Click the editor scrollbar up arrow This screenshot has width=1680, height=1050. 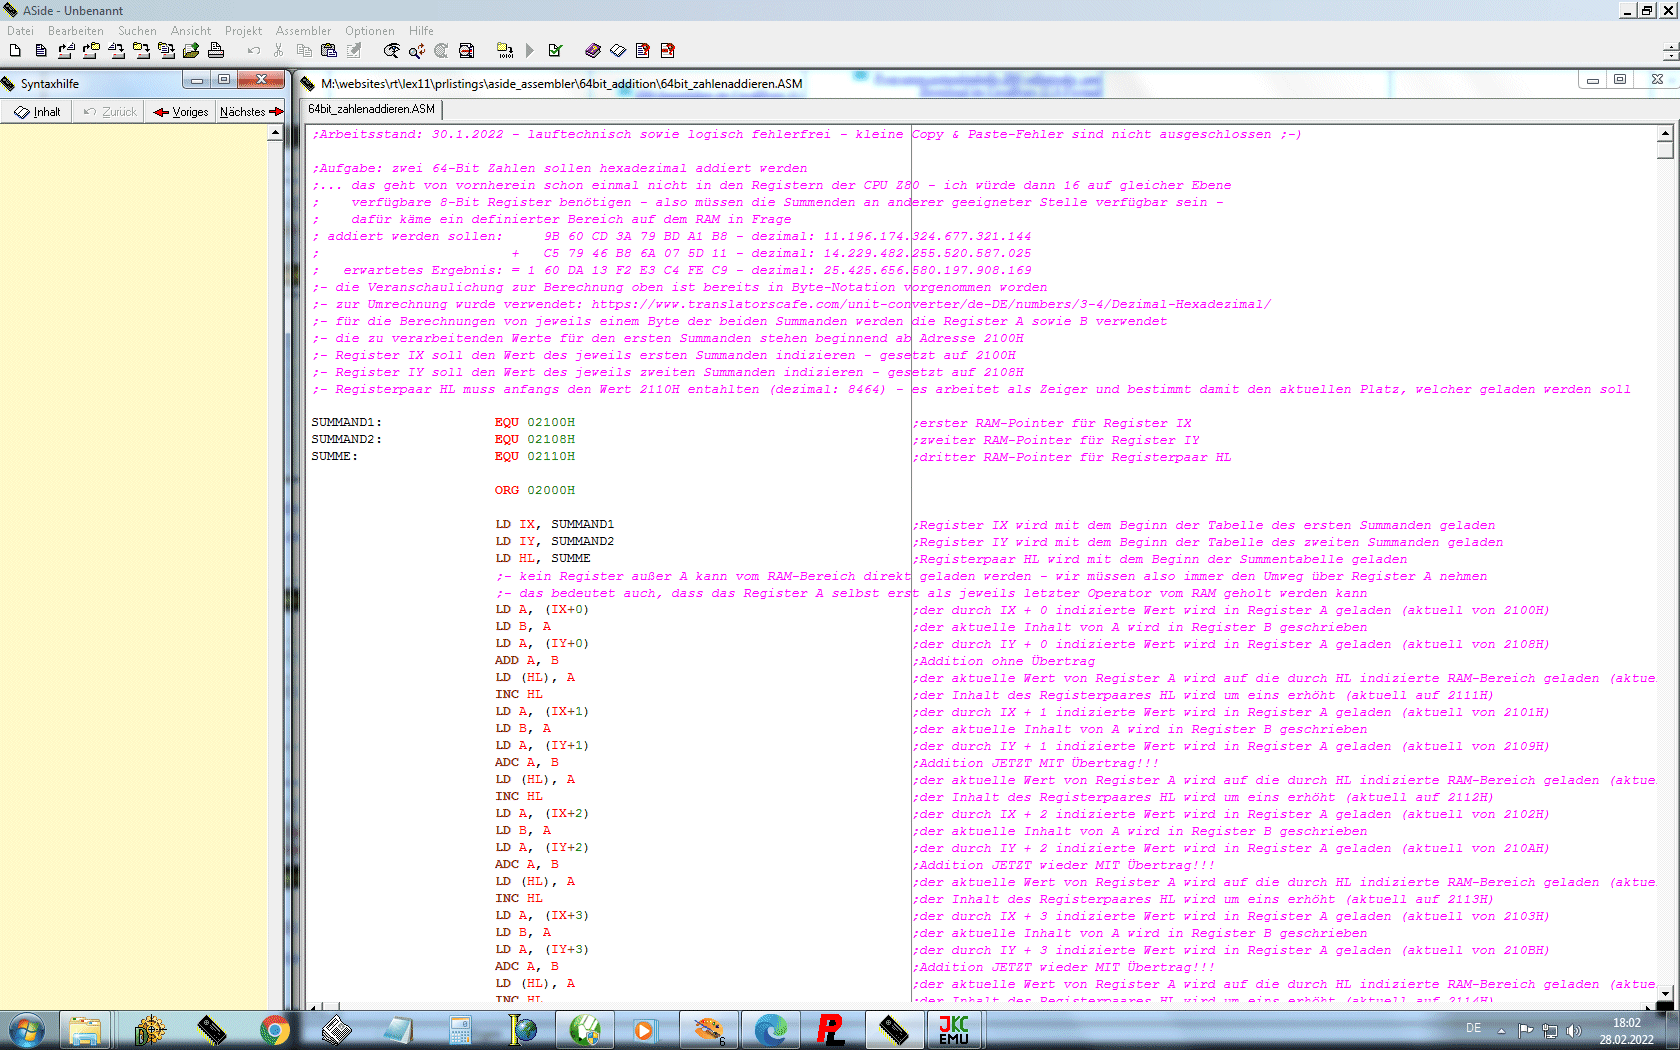pyautogui.click(x=1665, y=133)
